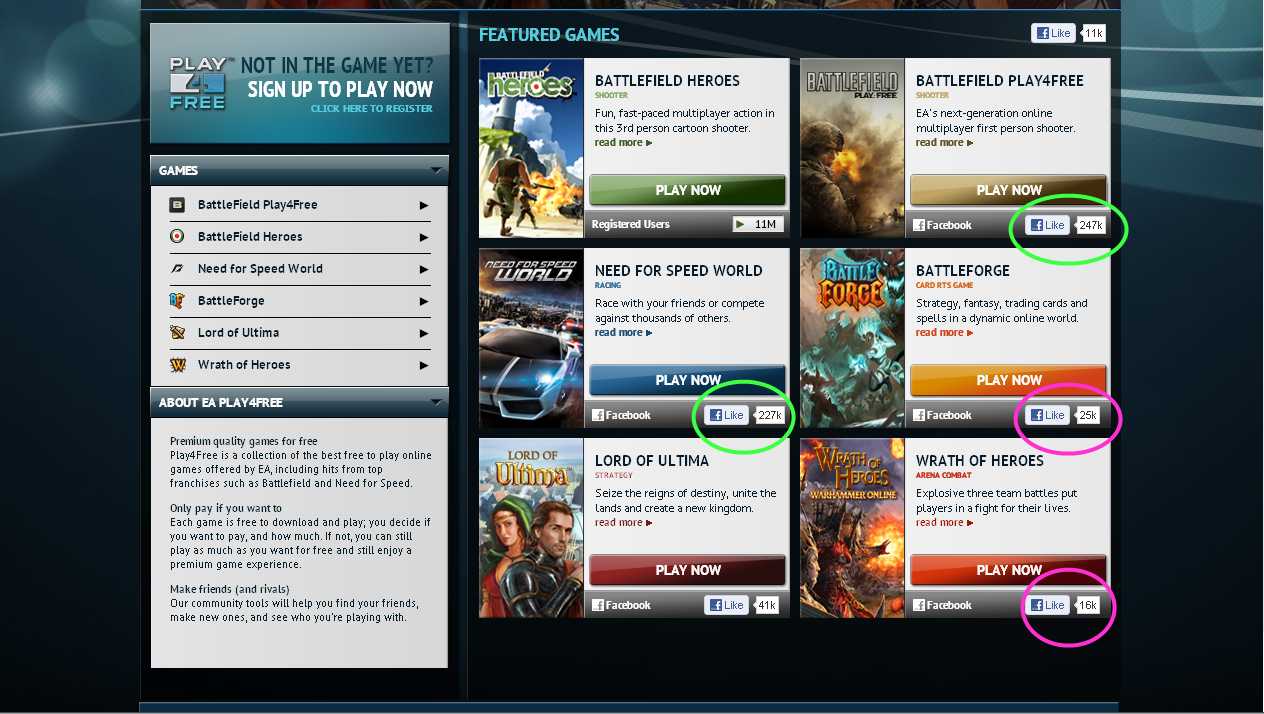Like Need for Speed World on Facebook
Image resolution: width=1264 pixels, height=714 pixels.
tap(727, 415)
